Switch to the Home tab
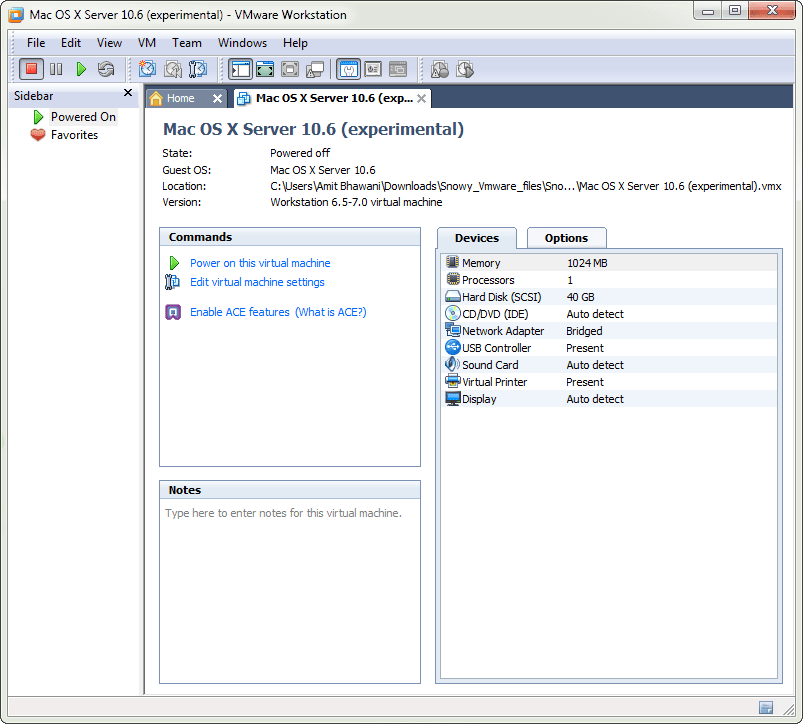 tap(180, 98)
